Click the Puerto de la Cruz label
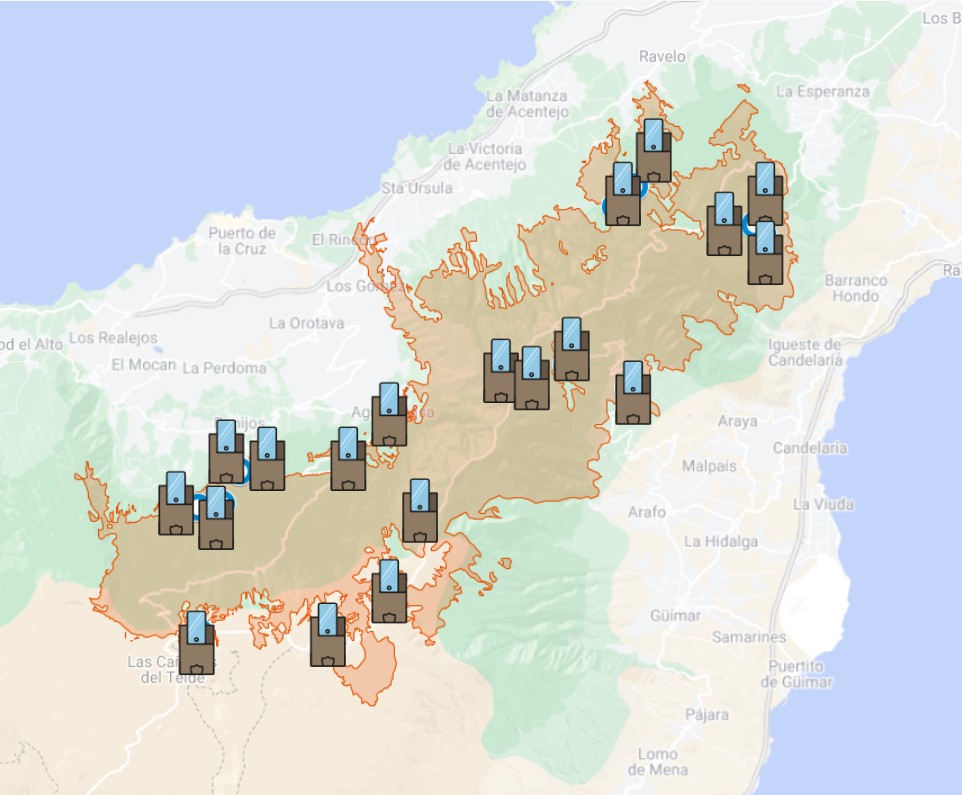The image size is (962, 795). pos(241,241)
